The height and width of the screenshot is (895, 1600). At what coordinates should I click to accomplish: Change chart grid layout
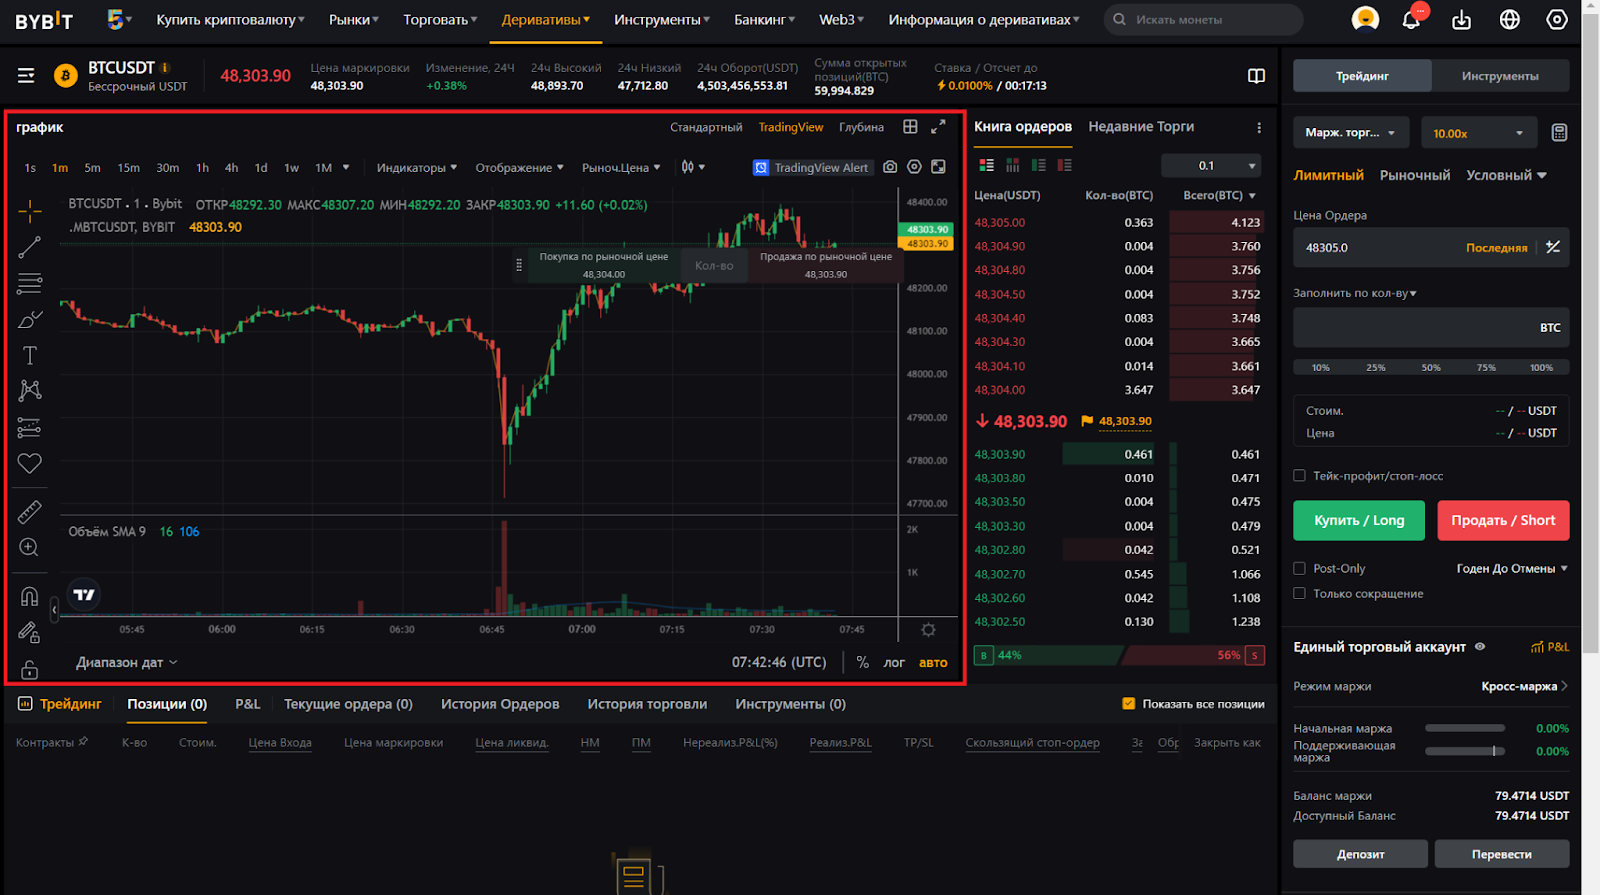pyautogui.click(x=910, y=127)
